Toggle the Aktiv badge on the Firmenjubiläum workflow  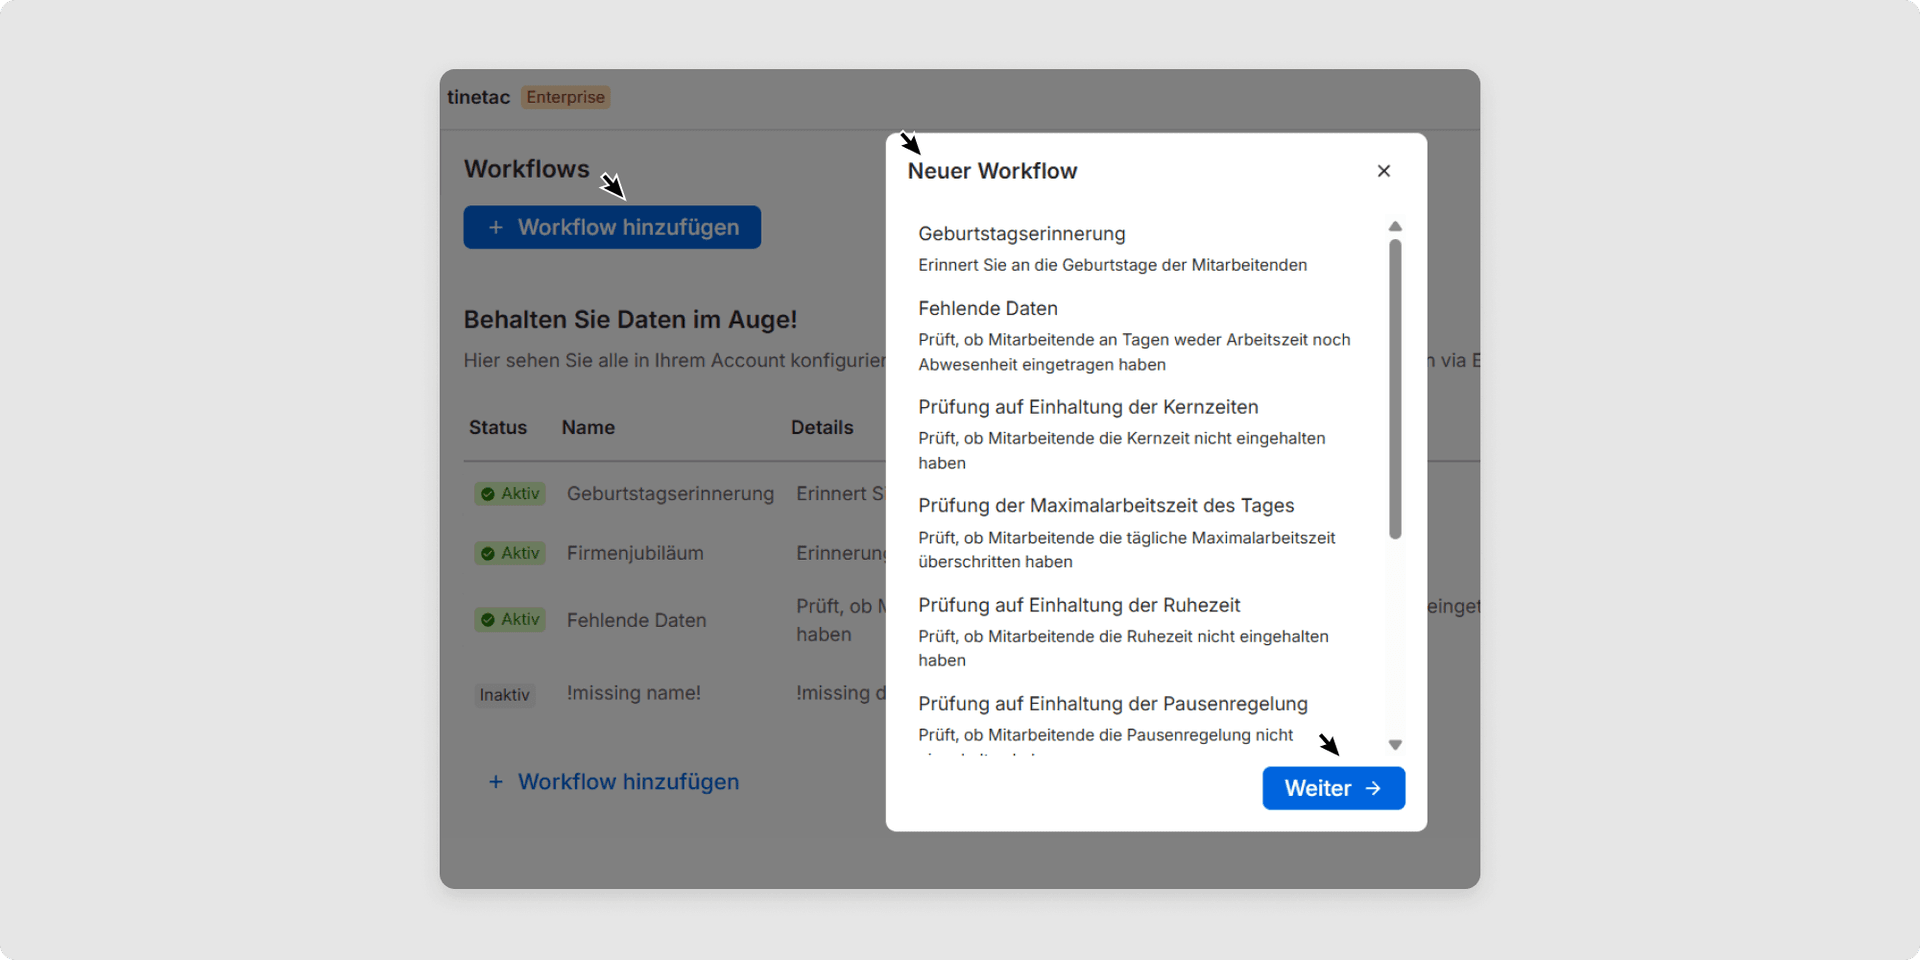coord(510,553)
